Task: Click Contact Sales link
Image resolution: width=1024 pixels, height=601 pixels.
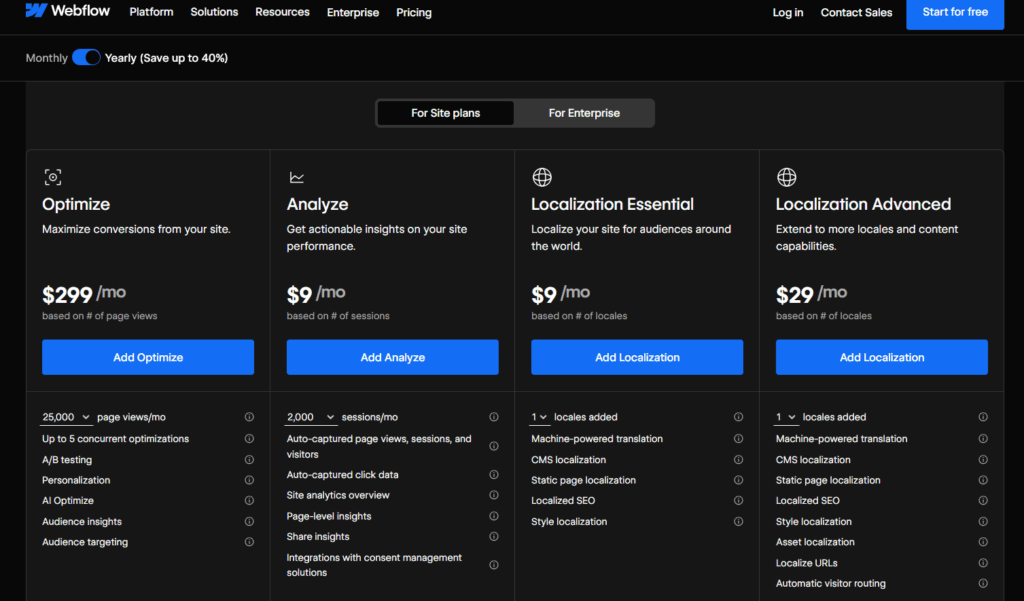Action: (x=856, y=12)
